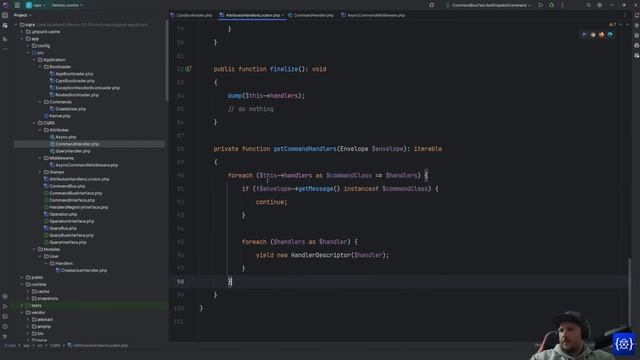
Task: Open the Version control dropdown
Action: click(x=67, y=5)
